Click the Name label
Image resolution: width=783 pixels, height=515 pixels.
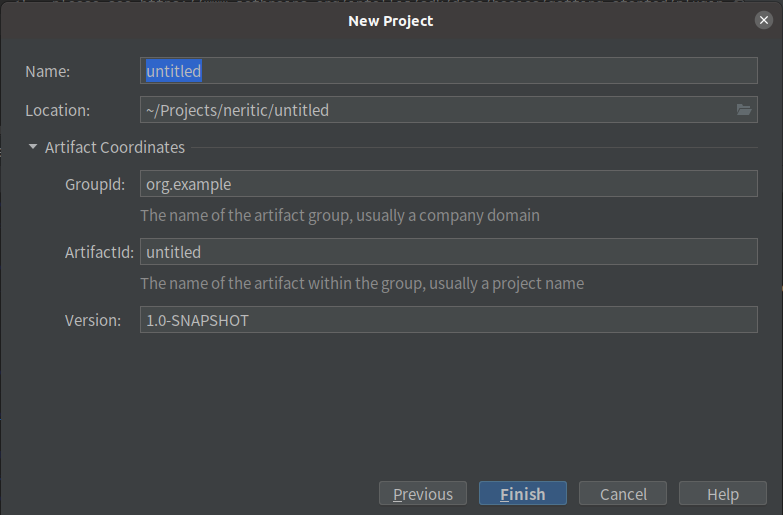48,71
